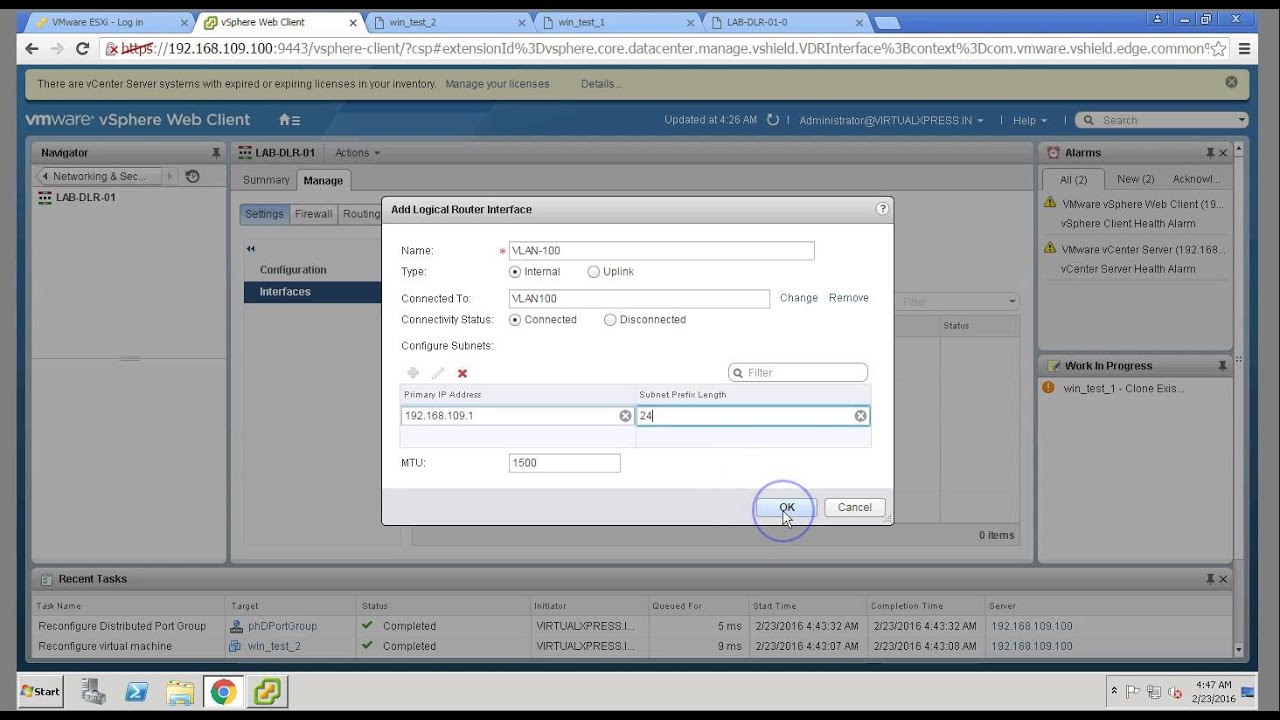The image size is (1280, 720).
Task: Open vSphere Client taskbar icon
Action: [266, 691]
